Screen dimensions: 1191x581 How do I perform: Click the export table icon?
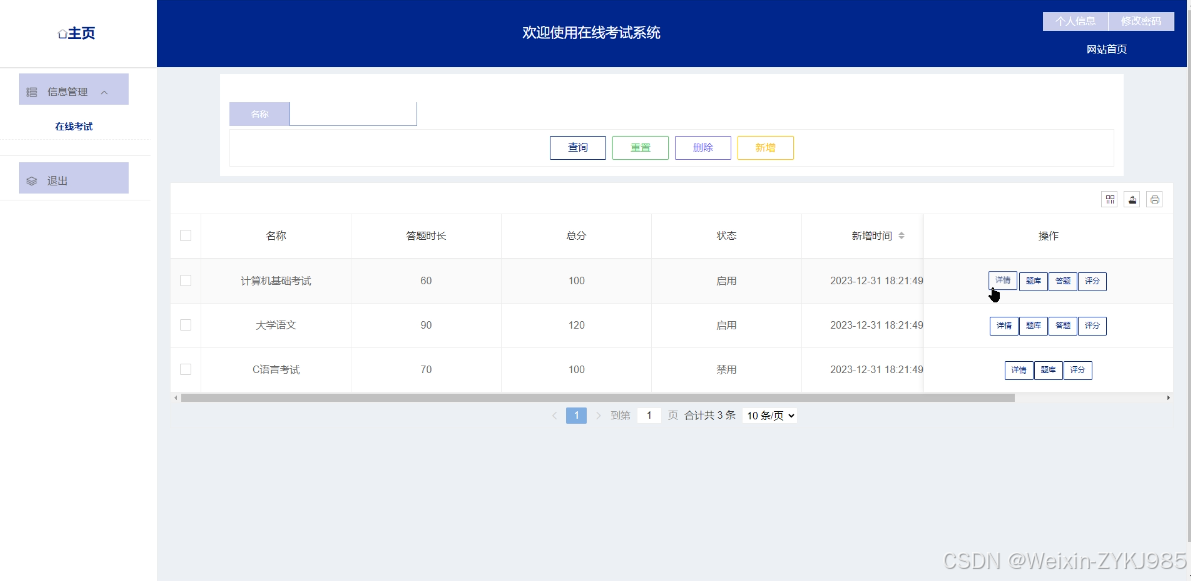tap(1132, 200)
